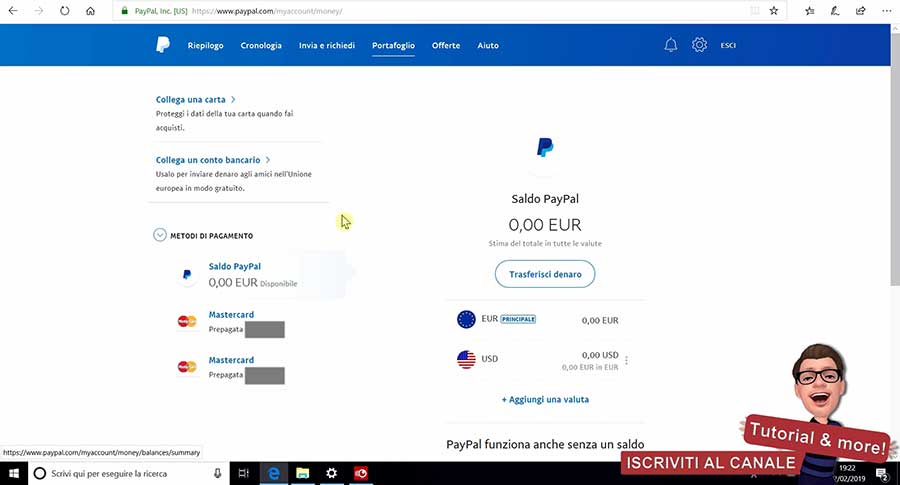
Task: Click chevron next to Collega un conto bancario
Action: click(x=267, y=160)
